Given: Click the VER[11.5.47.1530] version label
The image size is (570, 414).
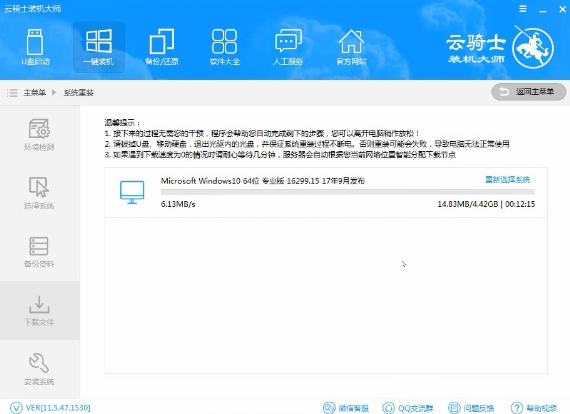Looking at the screenshot, I should (58, 408).
